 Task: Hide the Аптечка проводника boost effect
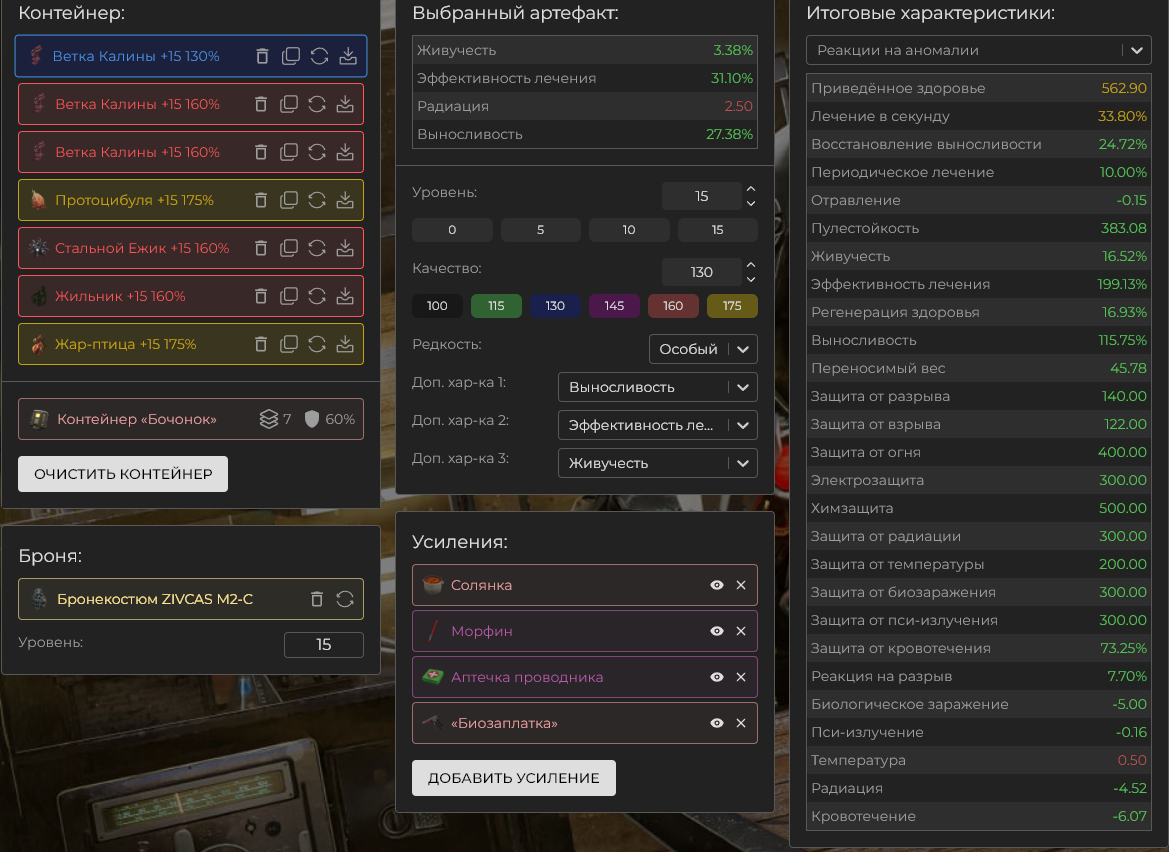pyautogui.click(x=717, y=677)
